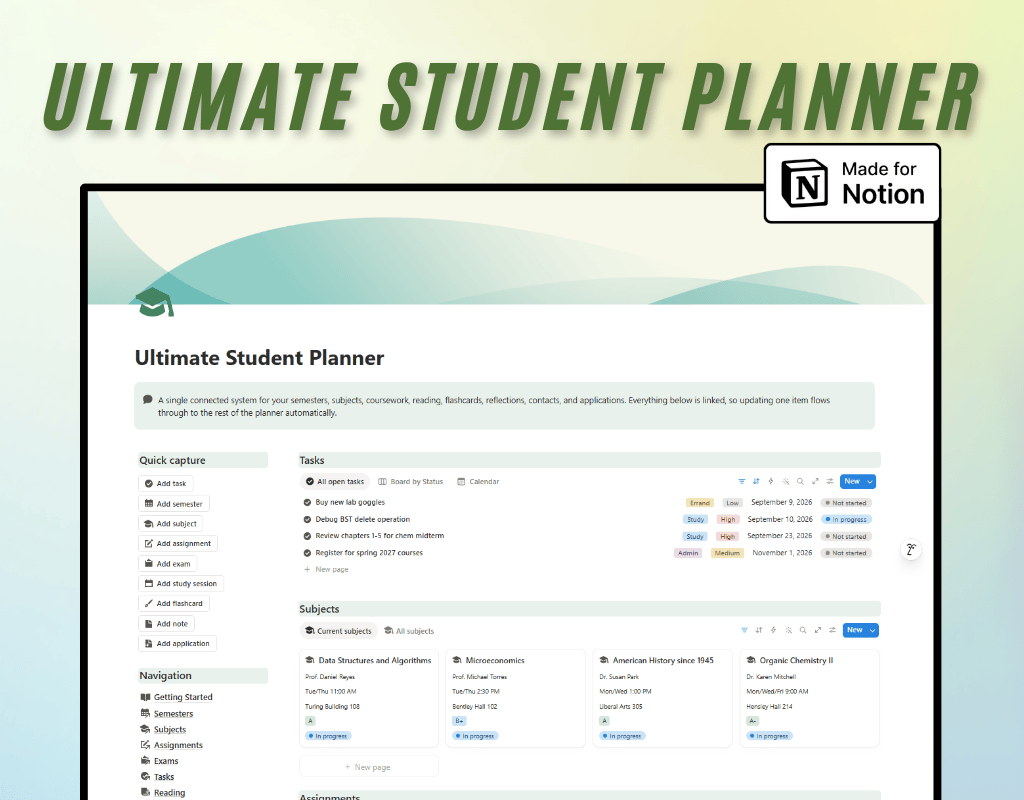Screen dimensions: 1024x800
Task: Click the Add assignment button
Action: click(178, 543)
